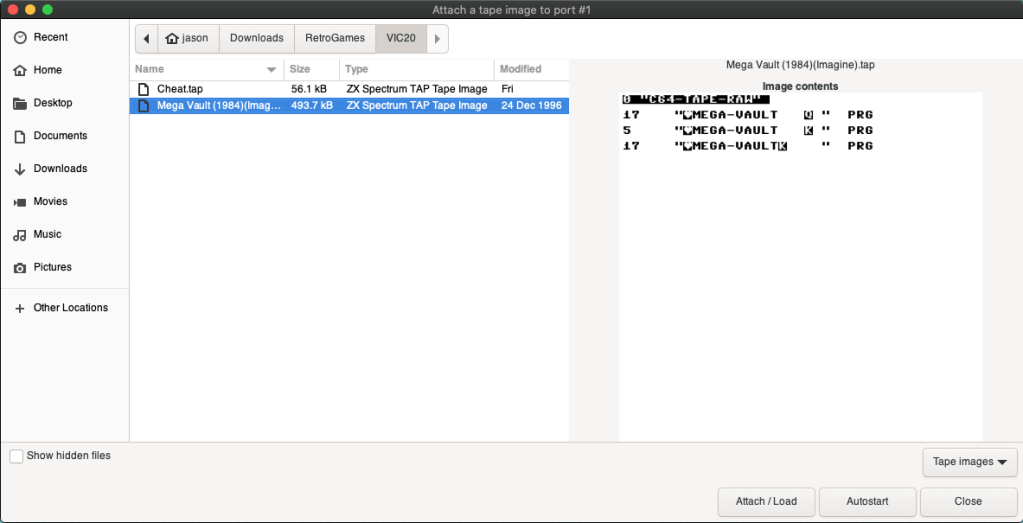Click the Pictures camera icon

(19, 268)
